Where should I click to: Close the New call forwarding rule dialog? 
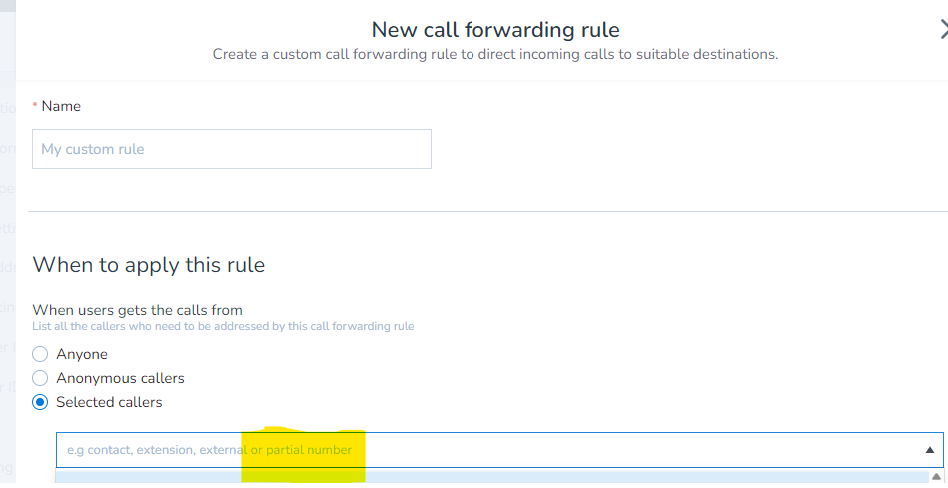(942, 30)
